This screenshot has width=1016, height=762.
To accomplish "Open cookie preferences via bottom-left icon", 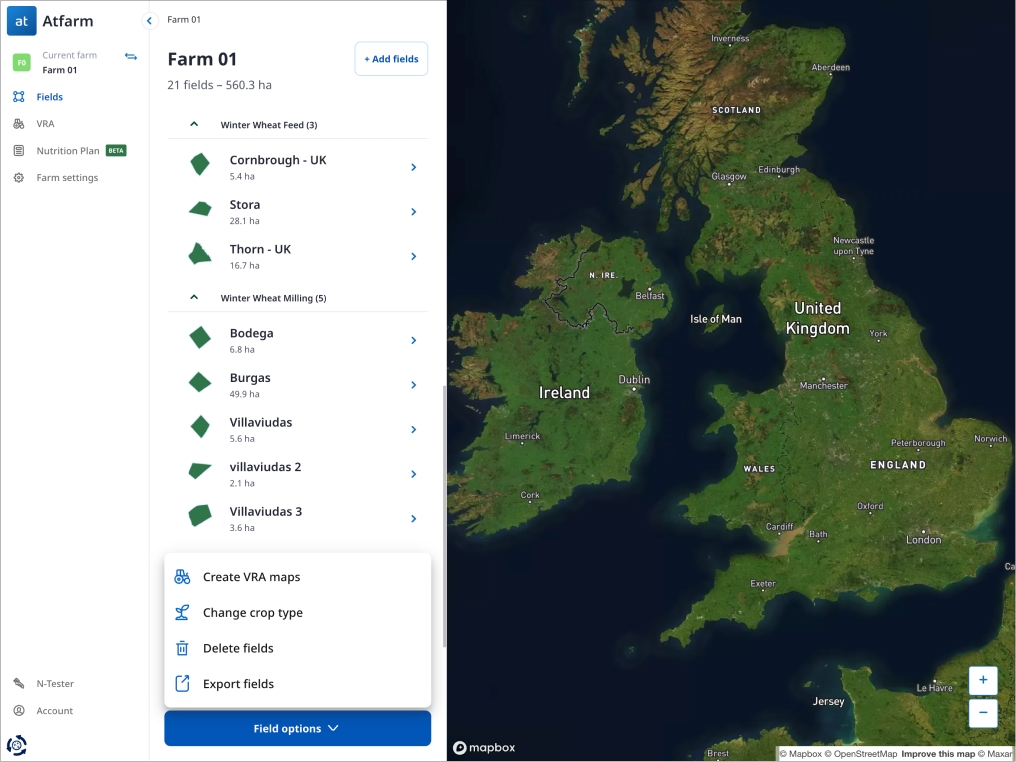I will [16, 745].
